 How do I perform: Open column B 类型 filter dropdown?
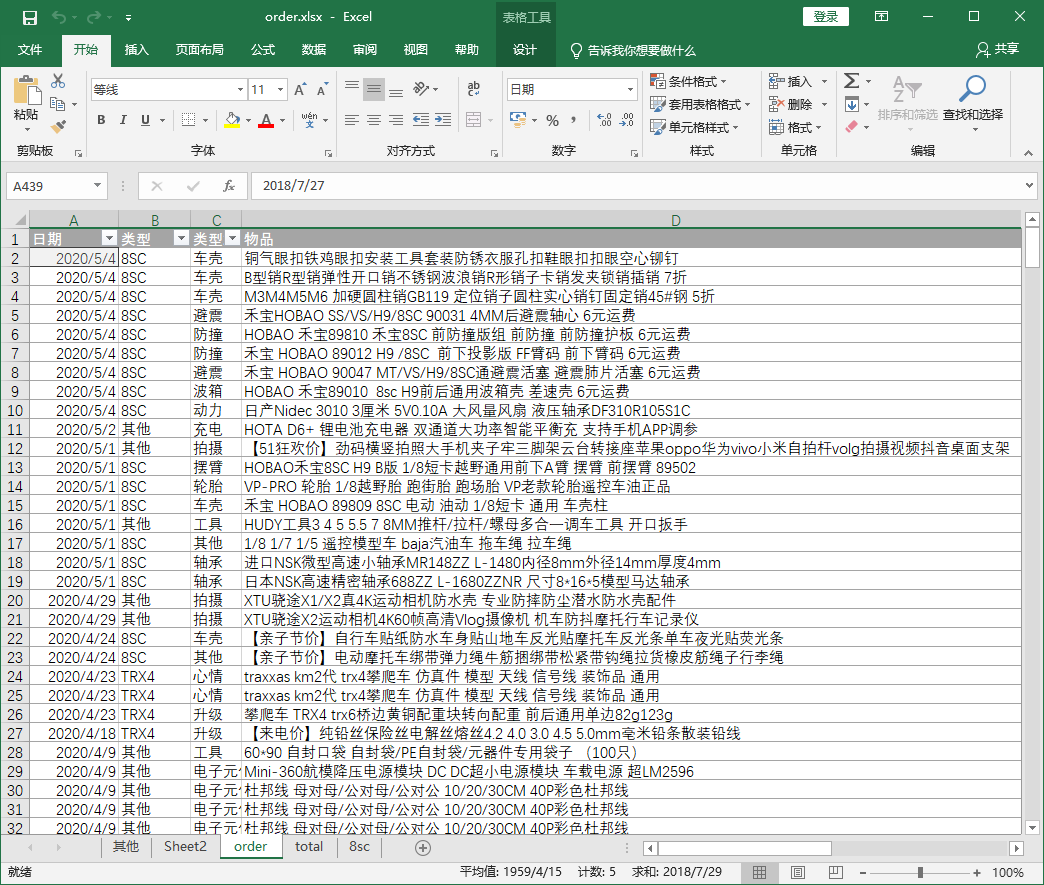pos(180,238)
